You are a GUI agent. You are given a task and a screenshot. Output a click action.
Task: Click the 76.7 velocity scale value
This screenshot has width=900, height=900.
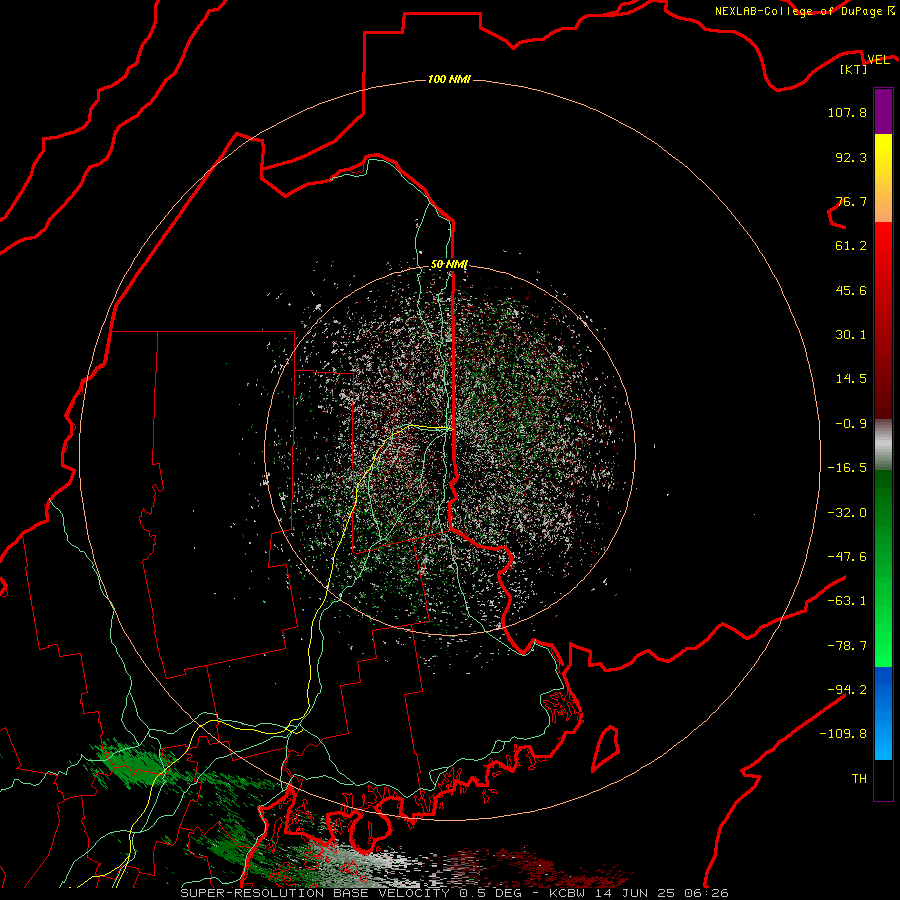851,201
